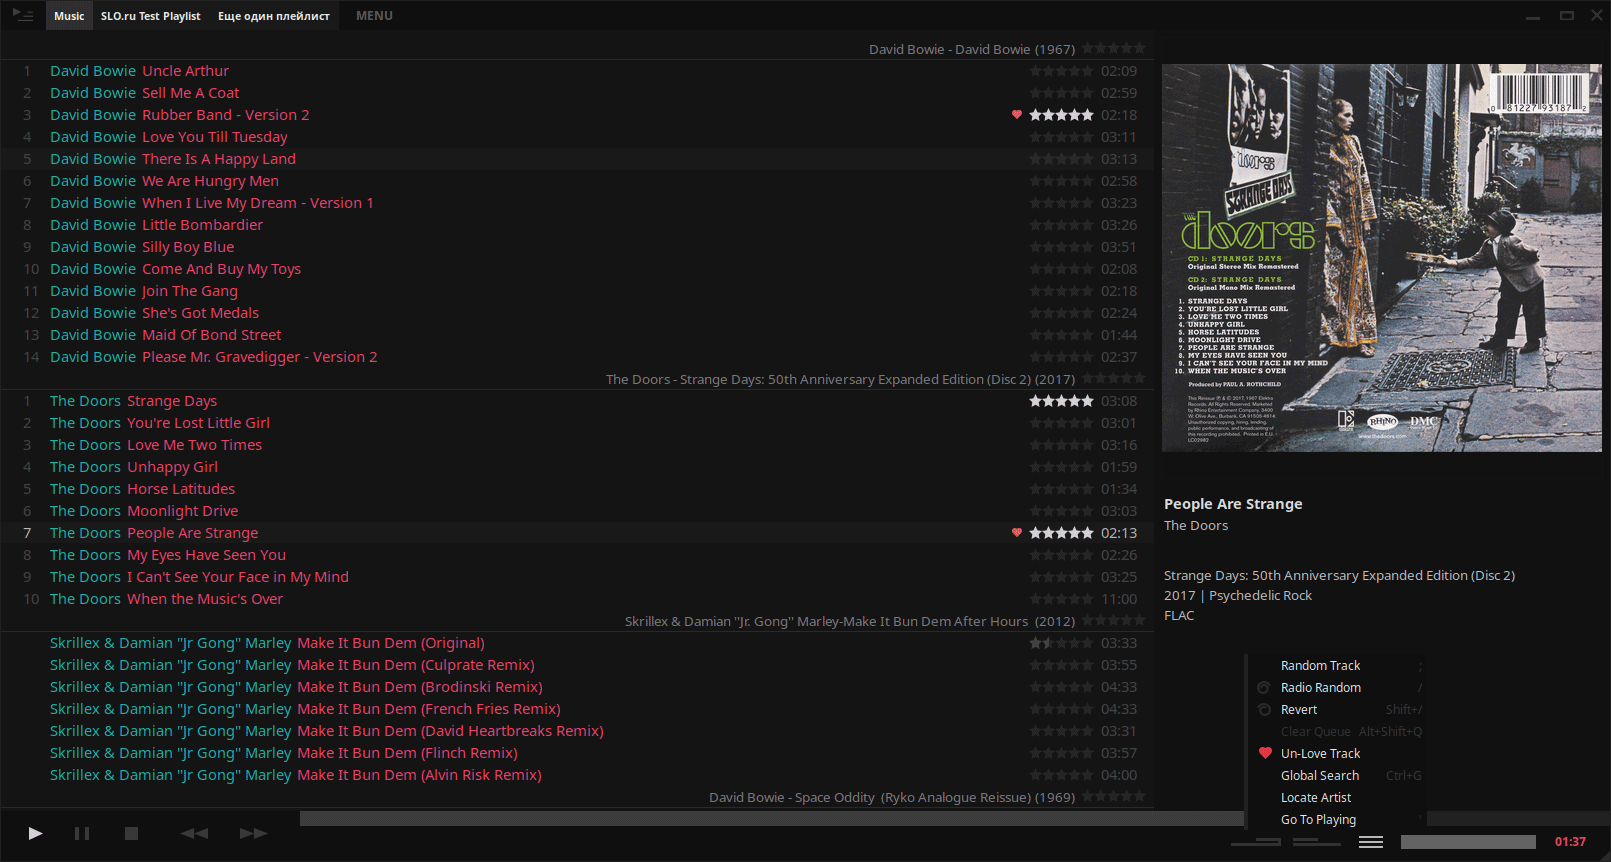
Task: Click heart icon on Rubber Band - Version 2
Action: [x=1017, y=115]
